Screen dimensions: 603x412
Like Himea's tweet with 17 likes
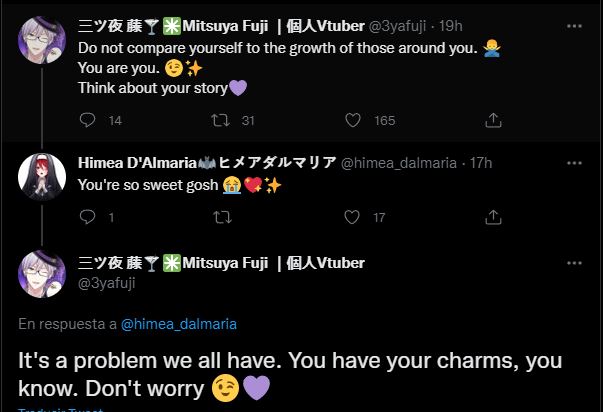352,217
